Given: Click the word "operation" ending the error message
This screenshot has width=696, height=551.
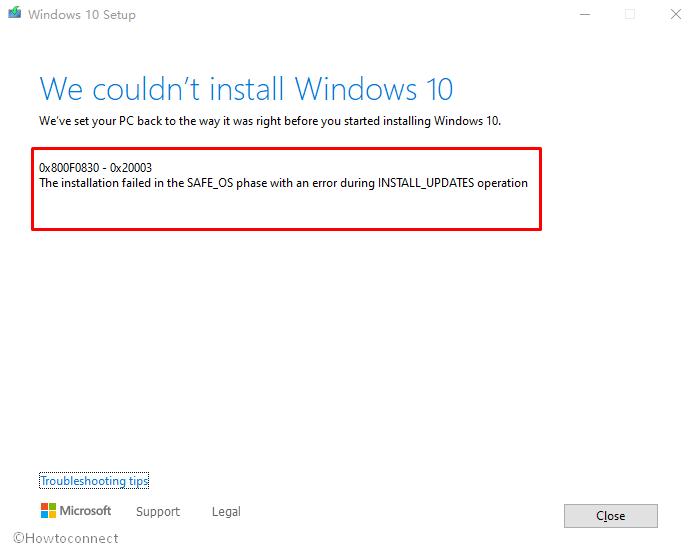Looking at the screenshot, I should pyautogui.click(x=502, y=183).
